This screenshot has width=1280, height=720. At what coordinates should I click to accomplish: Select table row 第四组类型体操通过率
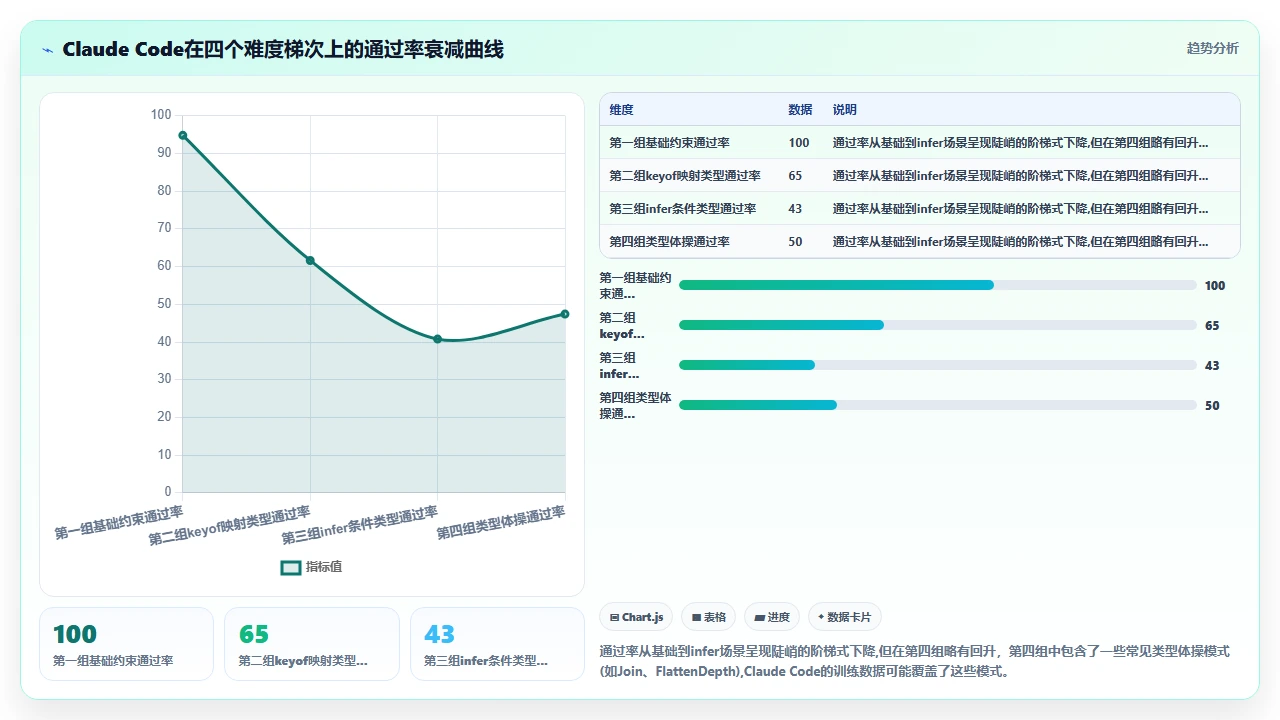(919, 242)
